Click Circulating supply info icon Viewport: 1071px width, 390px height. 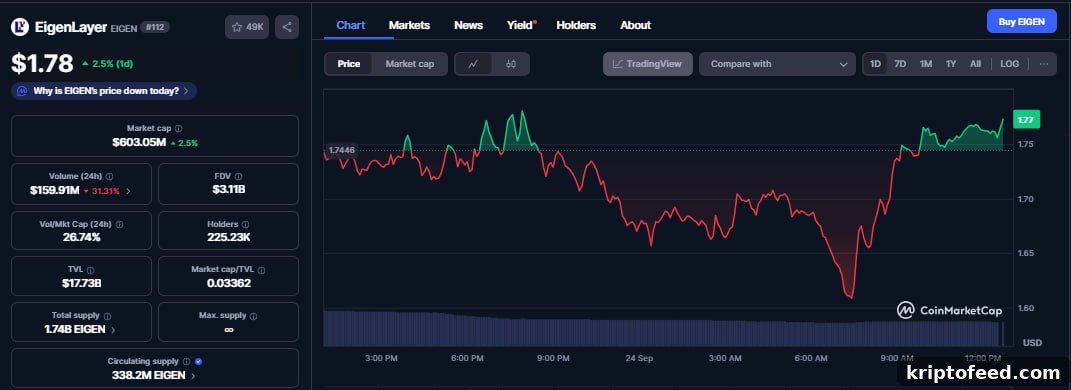click(186, 361)
